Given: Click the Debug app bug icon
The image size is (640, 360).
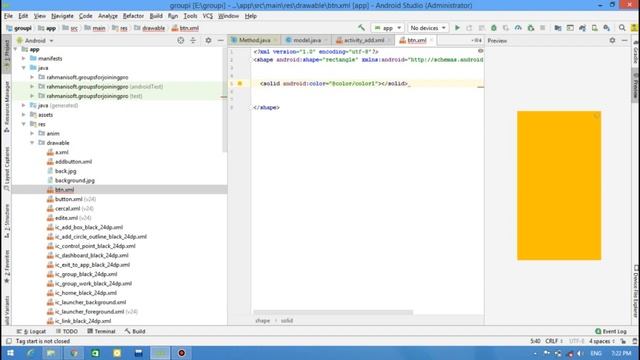Looking at the screenshot, I should click(x=493, y=28).
